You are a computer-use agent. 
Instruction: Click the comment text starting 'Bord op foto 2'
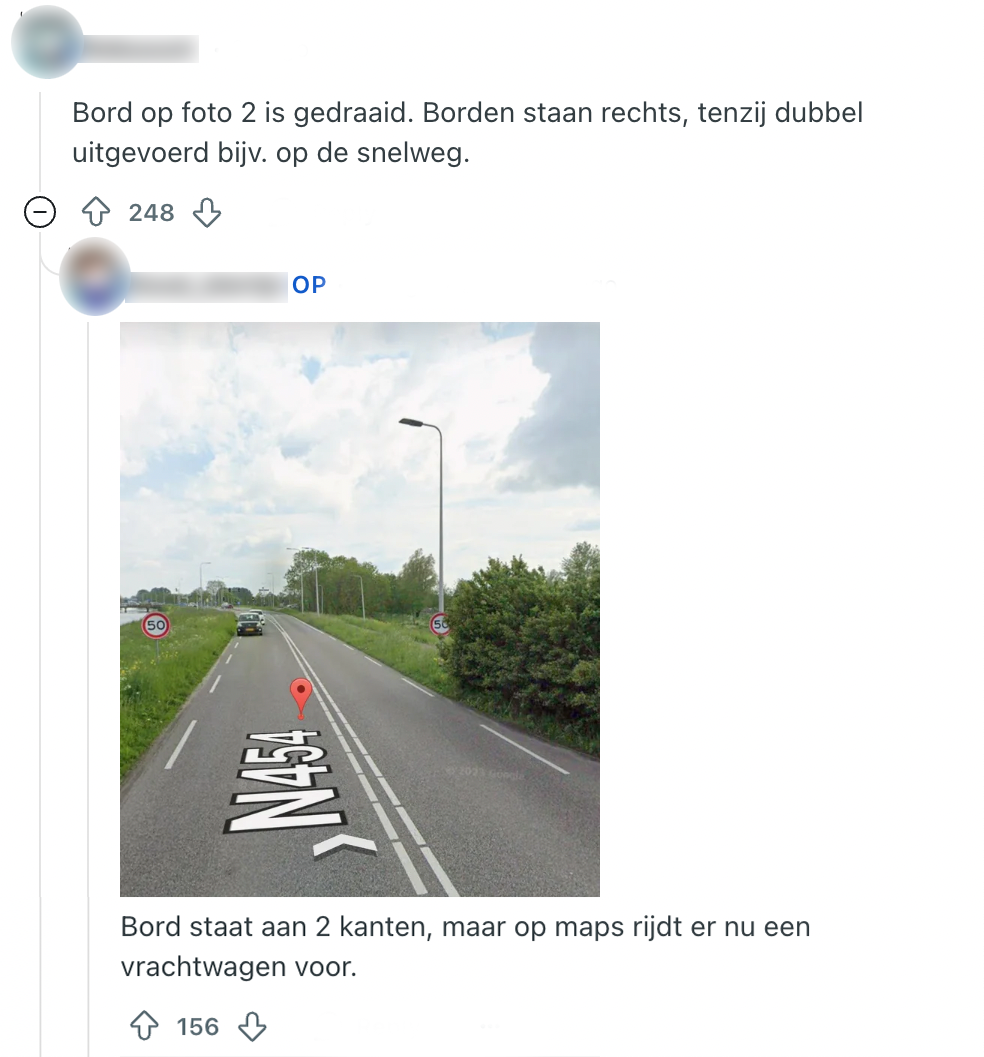point(467,133)
